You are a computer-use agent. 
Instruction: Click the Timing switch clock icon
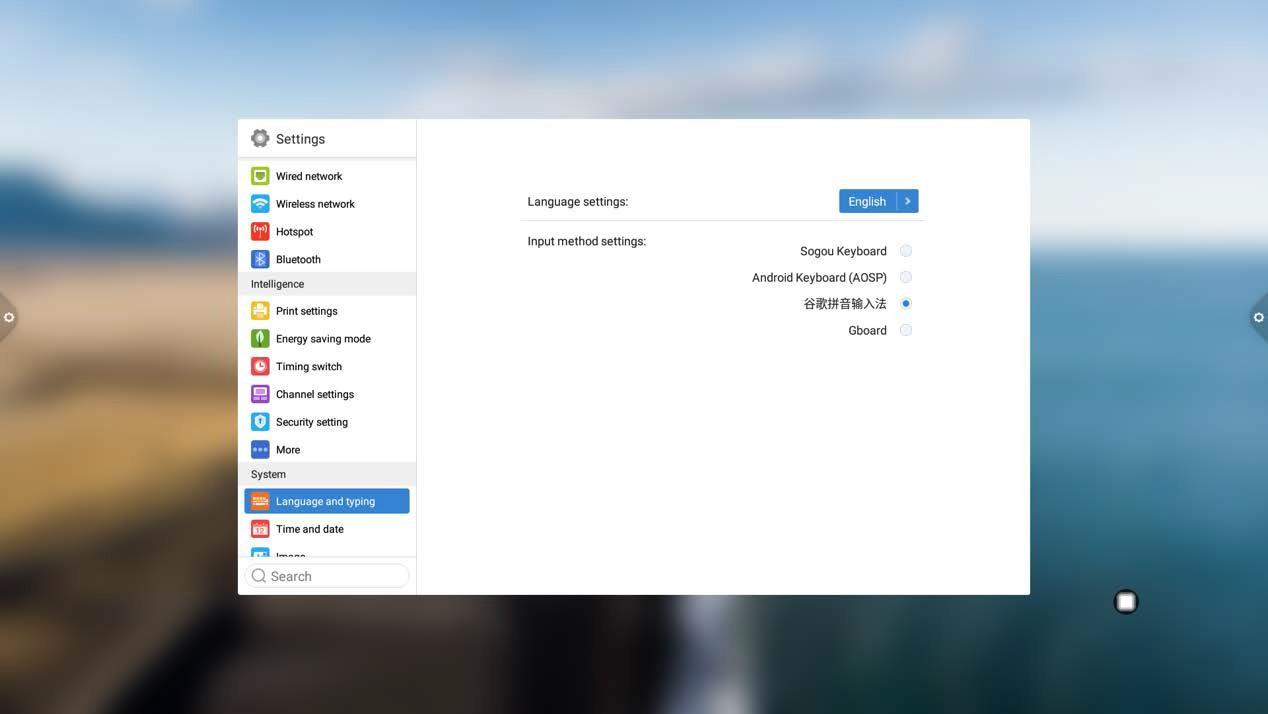(260, 367)
